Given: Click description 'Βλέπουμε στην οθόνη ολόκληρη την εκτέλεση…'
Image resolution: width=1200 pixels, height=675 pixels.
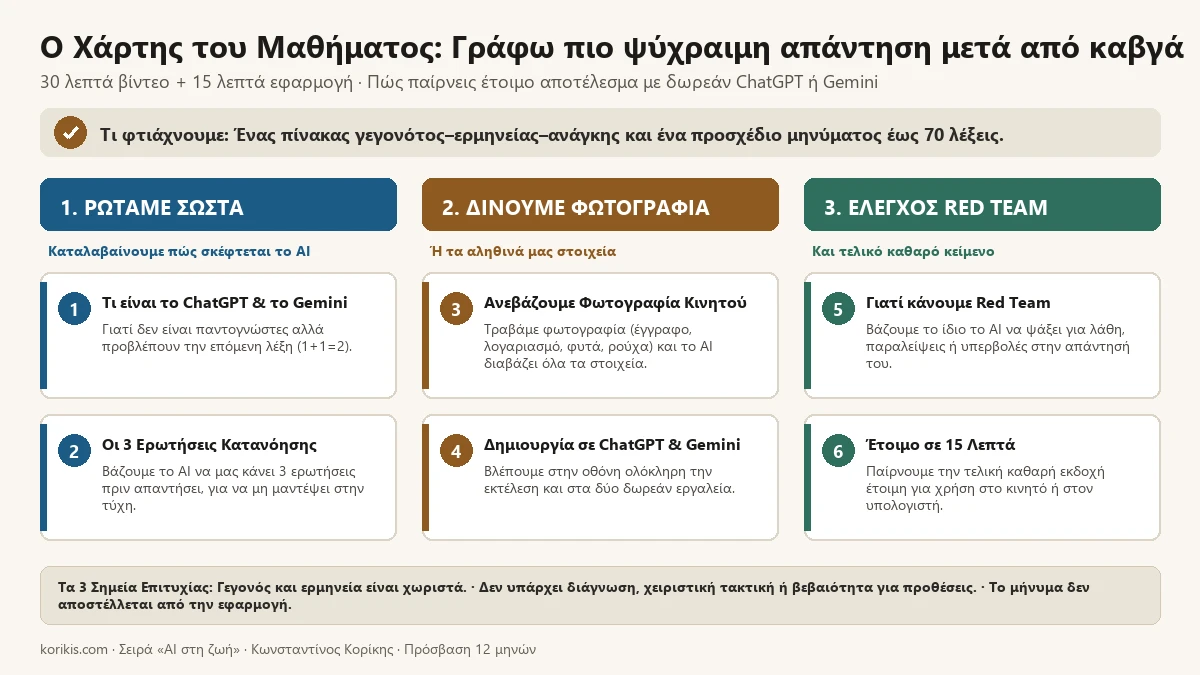Looking at the screenshot, I should tap(610, 479).
